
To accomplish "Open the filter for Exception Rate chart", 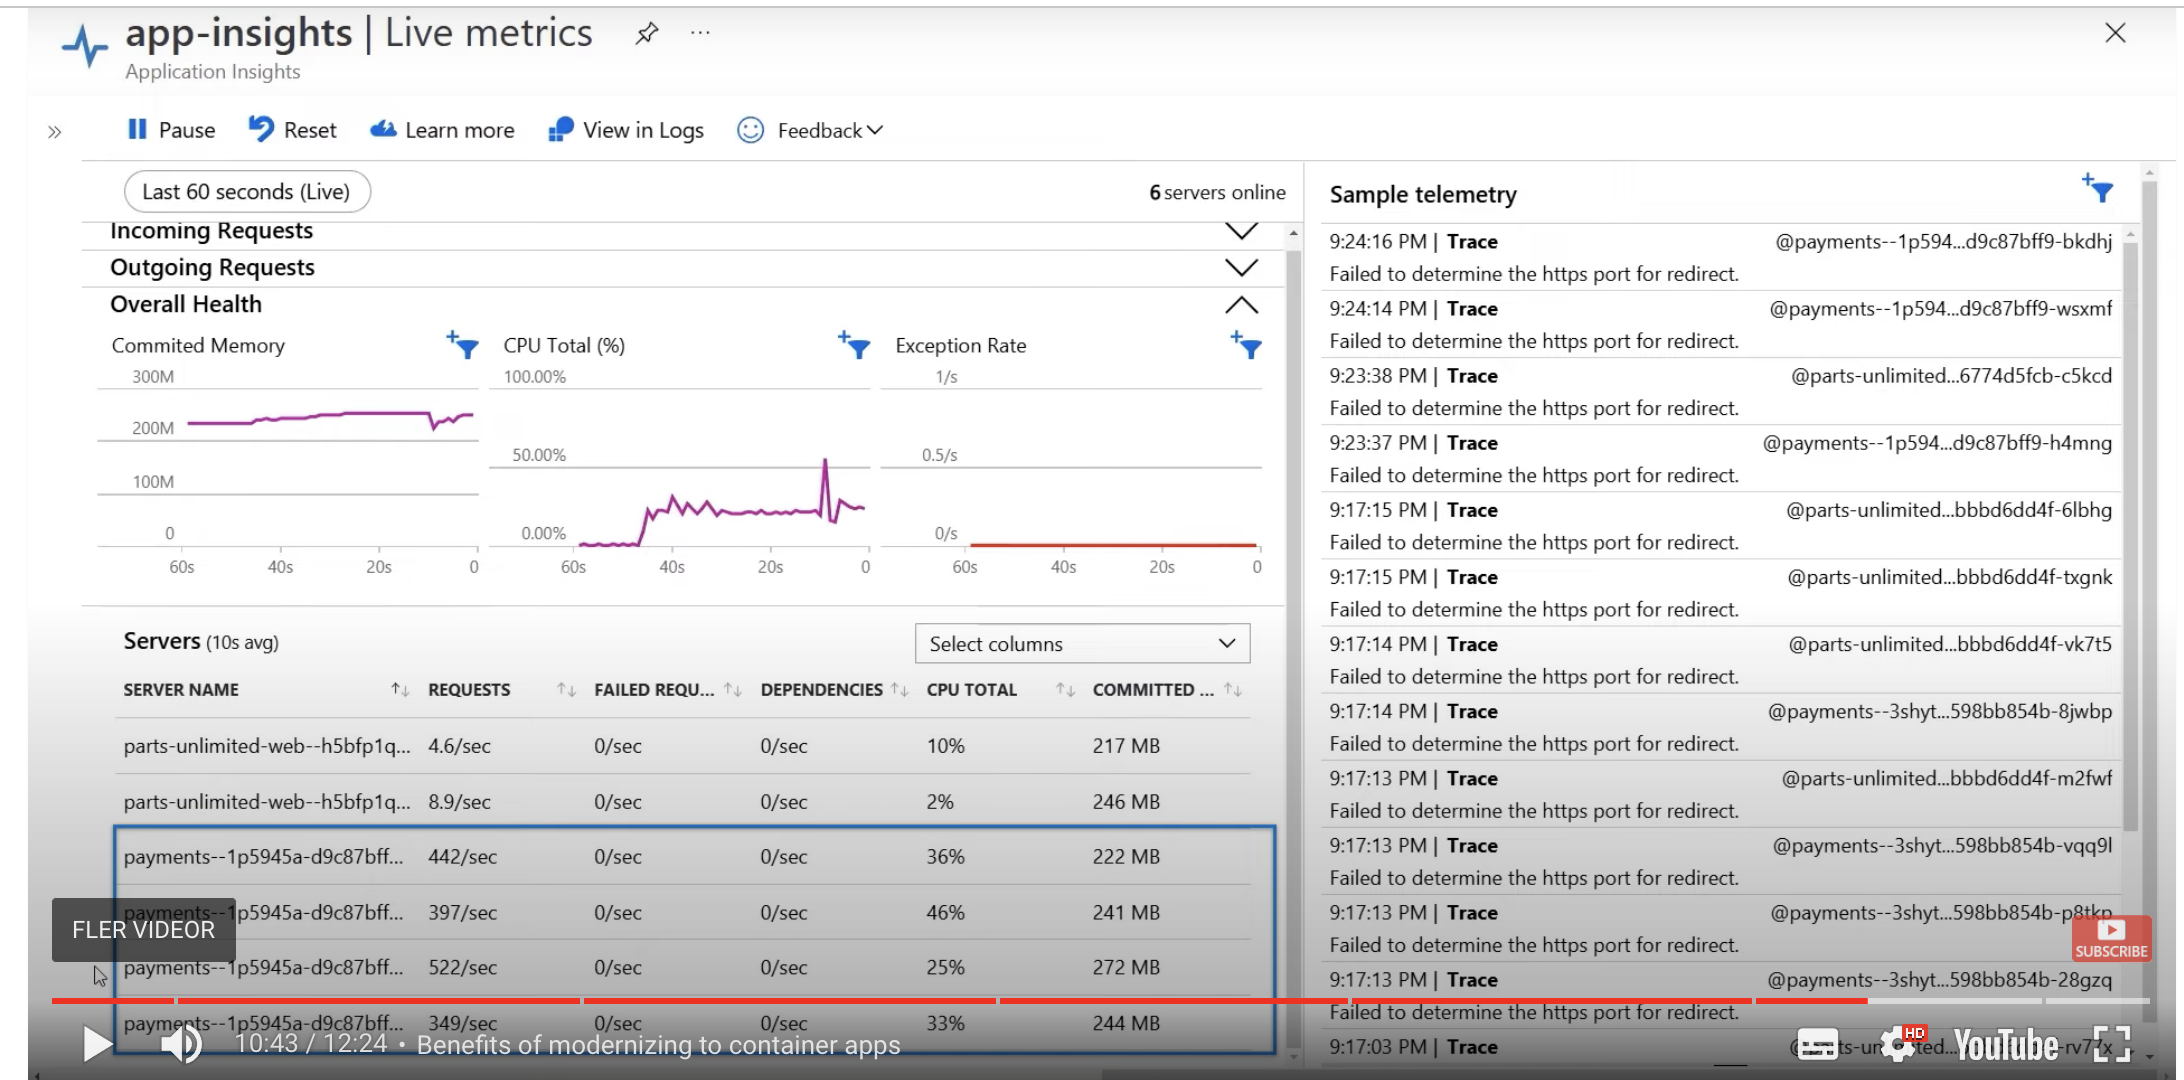I will 1247,347.
